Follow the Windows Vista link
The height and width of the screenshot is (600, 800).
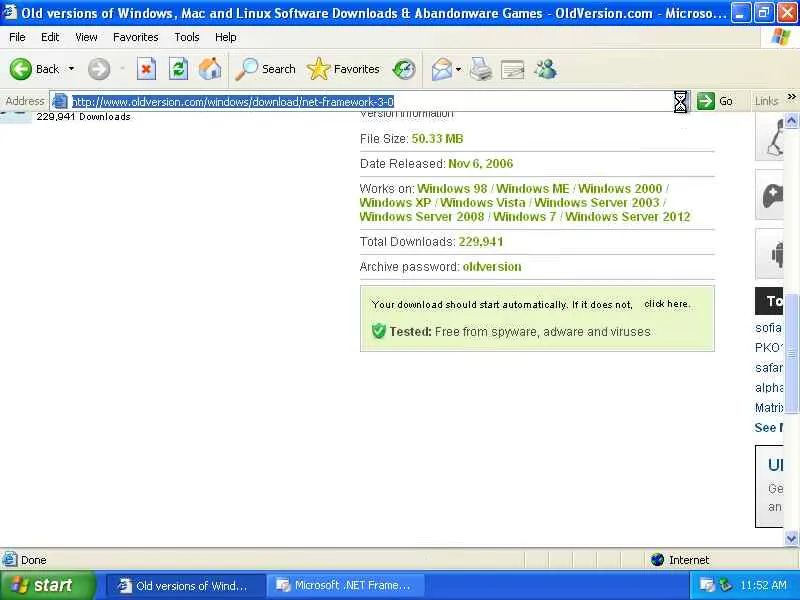[483, 203]
